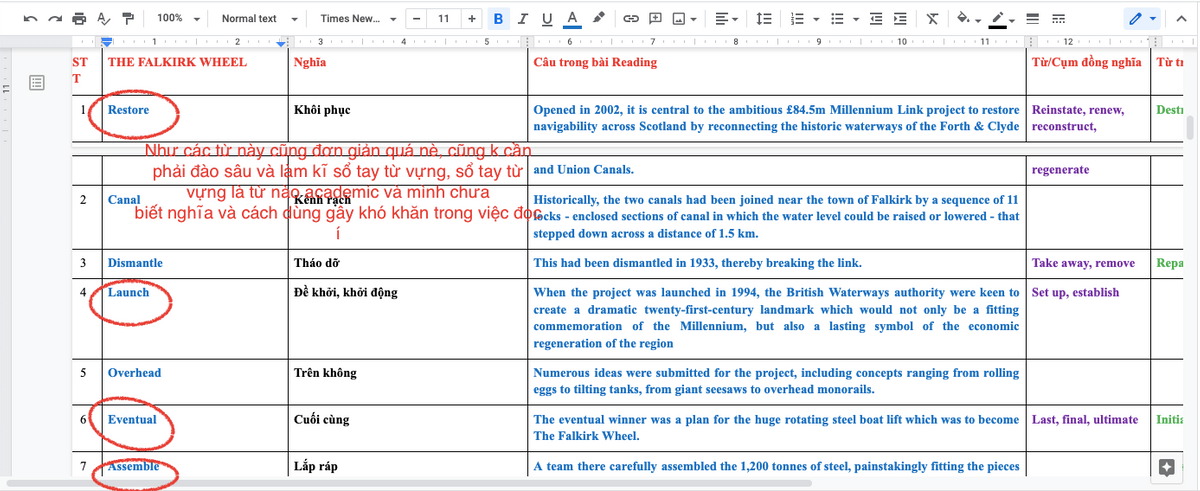The image size is (1200, 491).
Task: Click the Câu trong bài Reading header
Action: click(595, 62)
